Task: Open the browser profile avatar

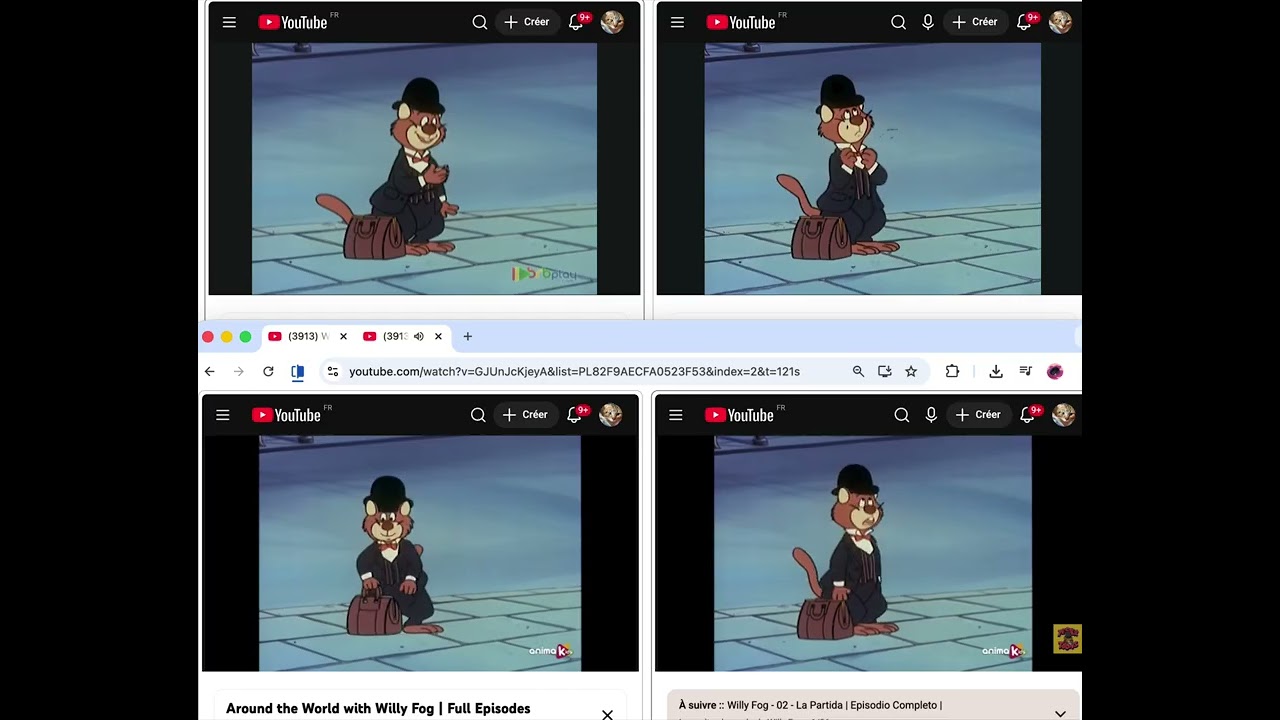Action: [x=1054, y=371]
